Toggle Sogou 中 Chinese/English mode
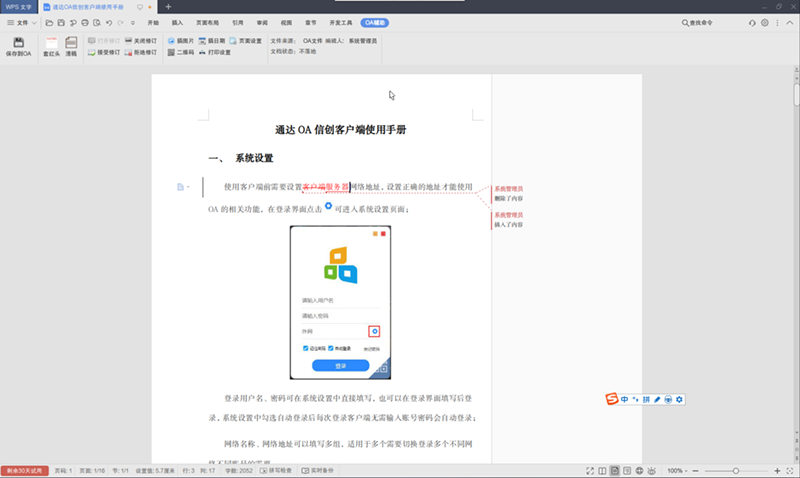This screenshot has height=478, width=800. click(624, 399)
